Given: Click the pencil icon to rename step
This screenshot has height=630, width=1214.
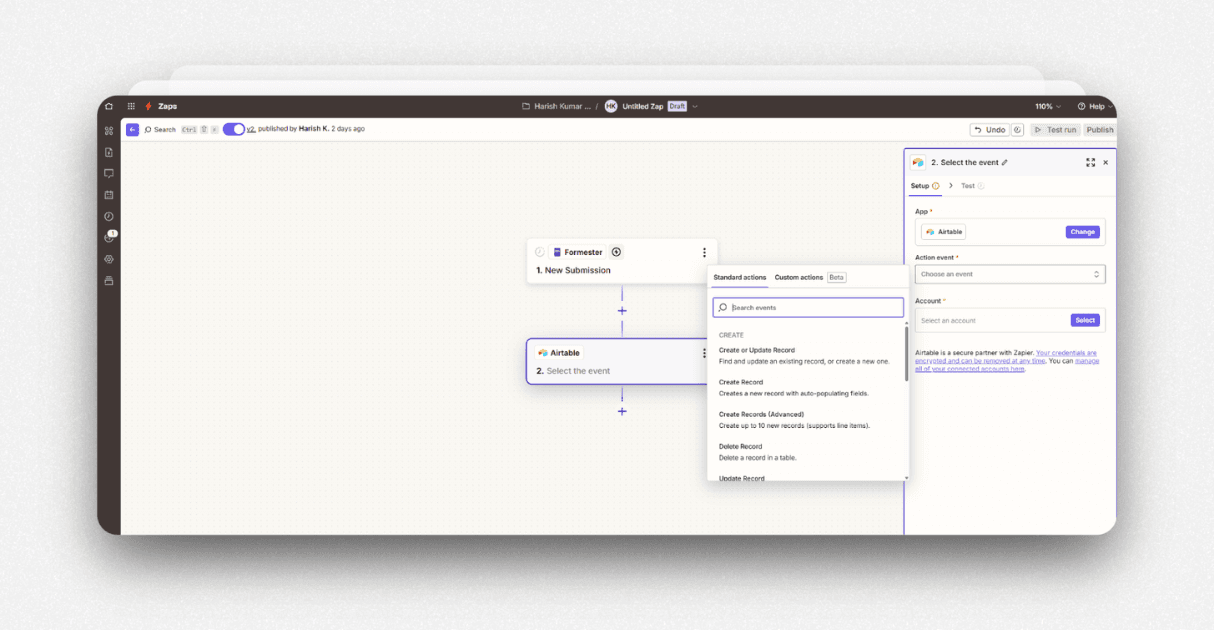Looking at the screenshot, I should pos(1005,162).
